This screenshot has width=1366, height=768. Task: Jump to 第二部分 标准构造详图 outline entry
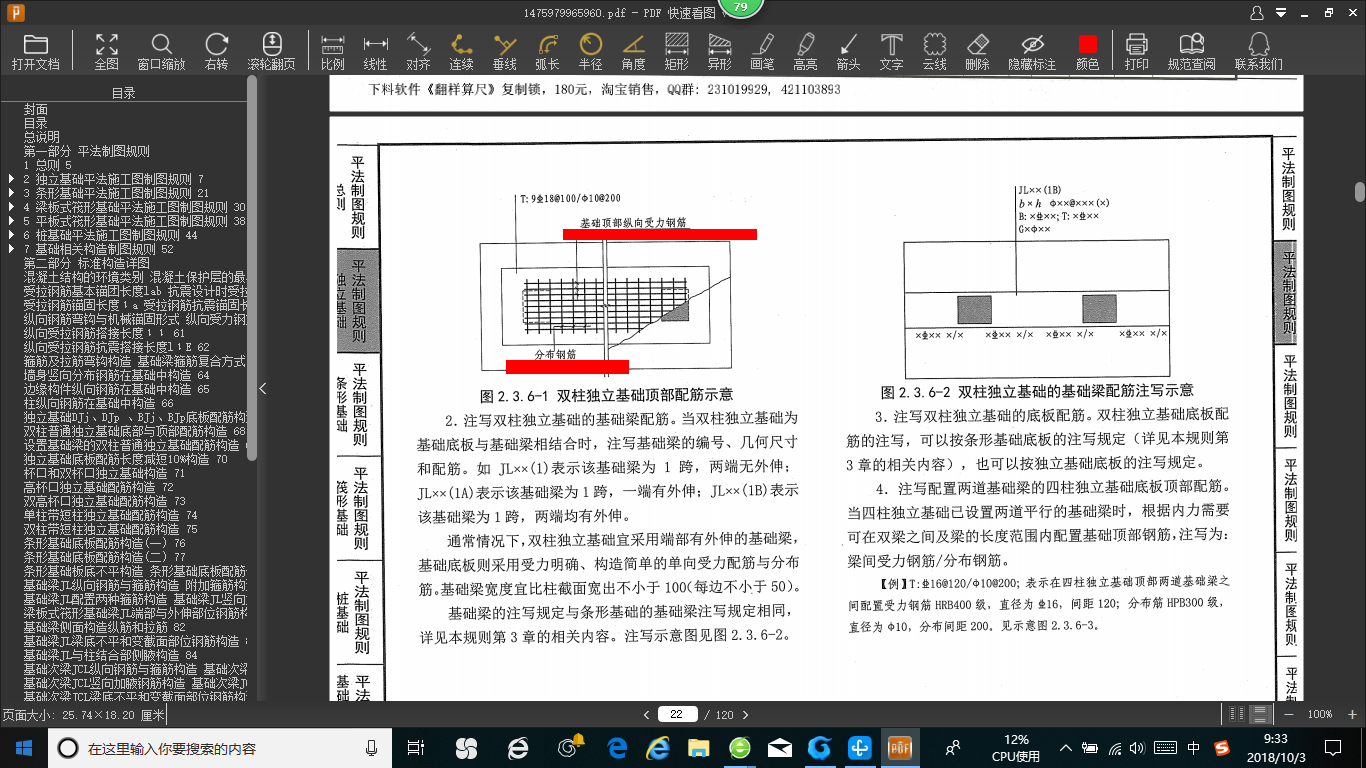tap(86, 263)
